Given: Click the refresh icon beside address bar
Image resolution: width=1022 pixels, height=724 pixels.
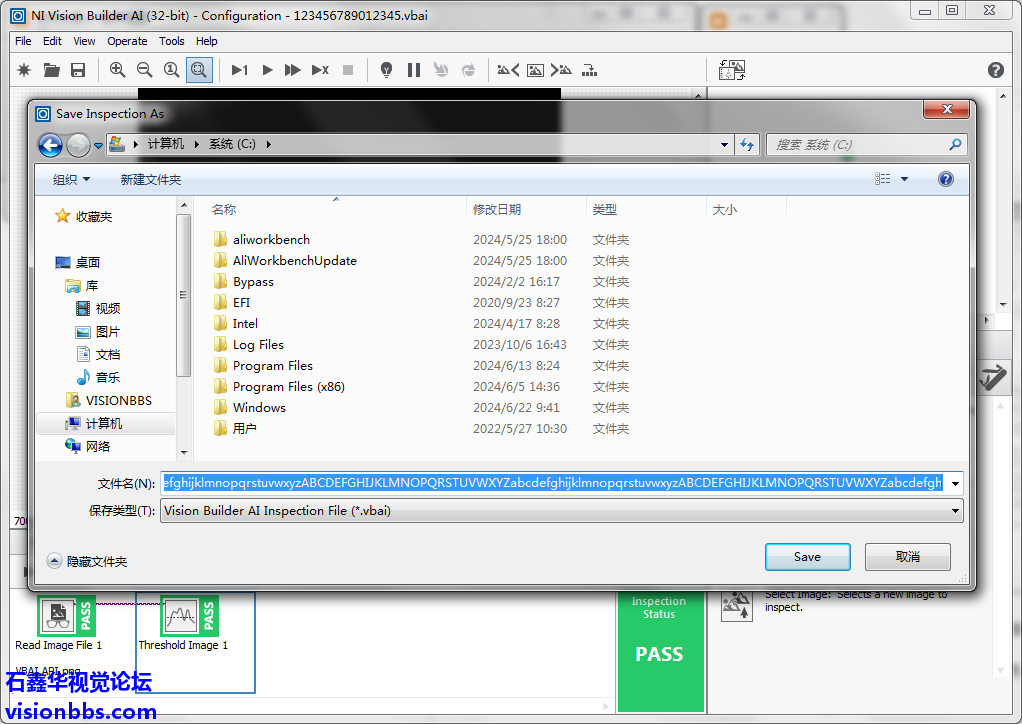Looking at the screenshot, I should [x=747, y=145].
